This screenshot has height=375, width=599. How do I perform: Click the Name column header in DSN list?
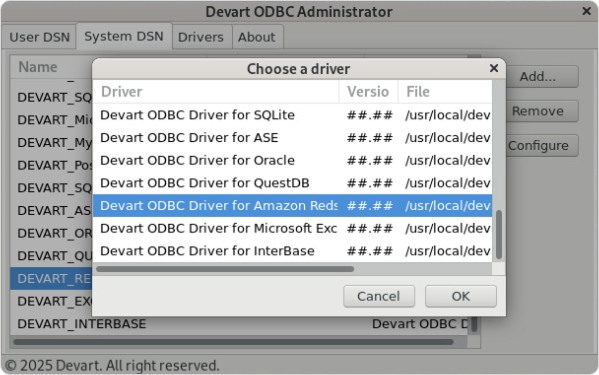52,67
